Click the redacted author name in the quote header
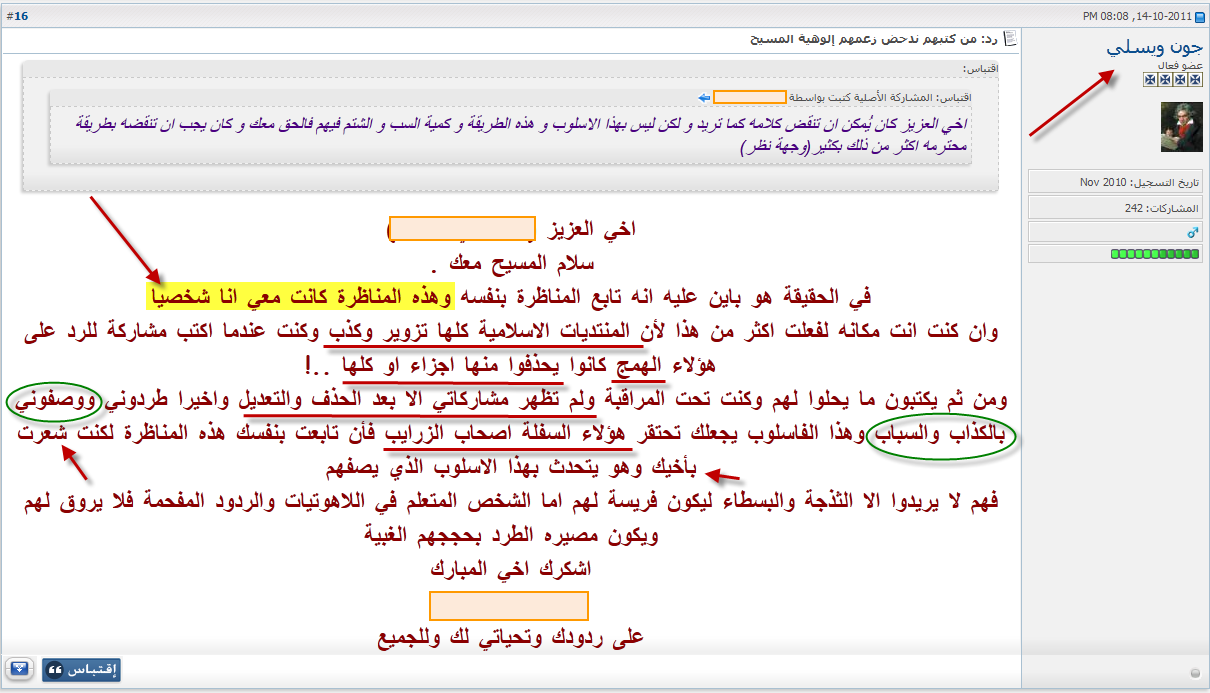Viewport: 1210px width, 693px height. [x=749, y=97]
